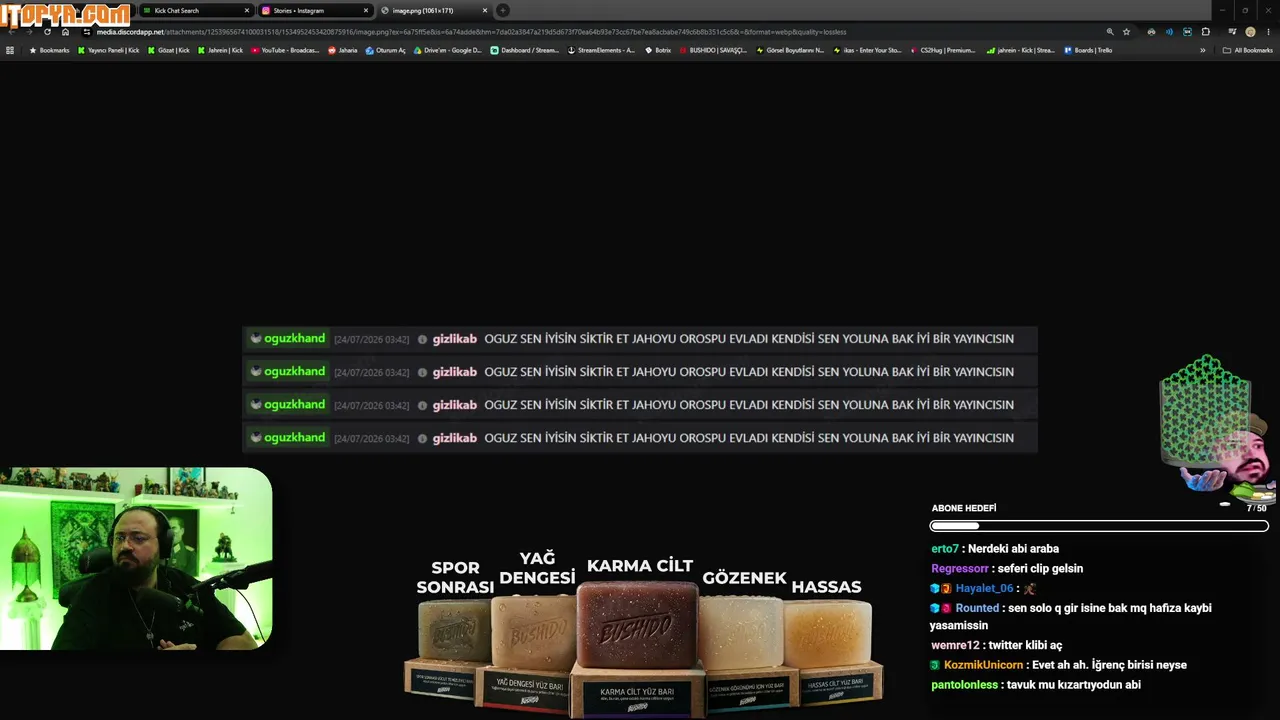Click the erto7 username in chat
Screen dimensions: 1280x720
pyautogui.click(x=945, y=549)
